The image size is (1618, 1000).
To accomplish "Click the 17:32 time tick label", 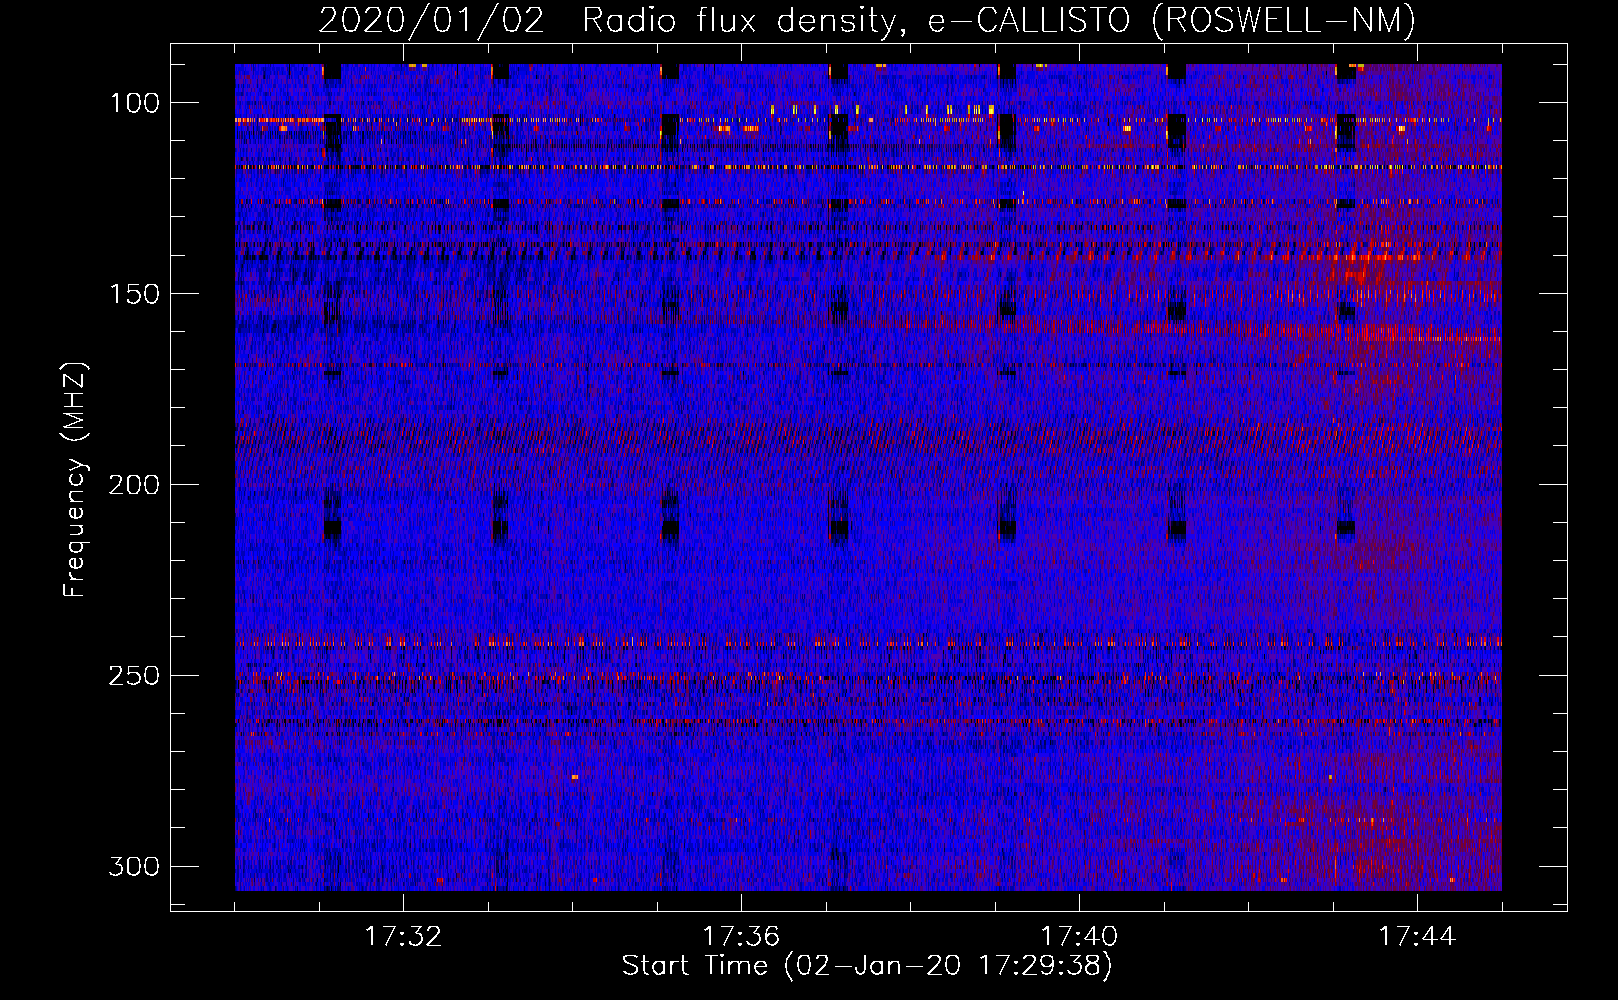I will [x=403, y=937].
